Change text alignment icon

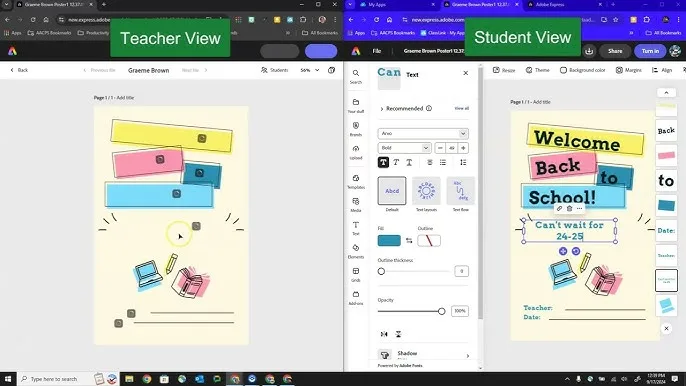point(430,162)
